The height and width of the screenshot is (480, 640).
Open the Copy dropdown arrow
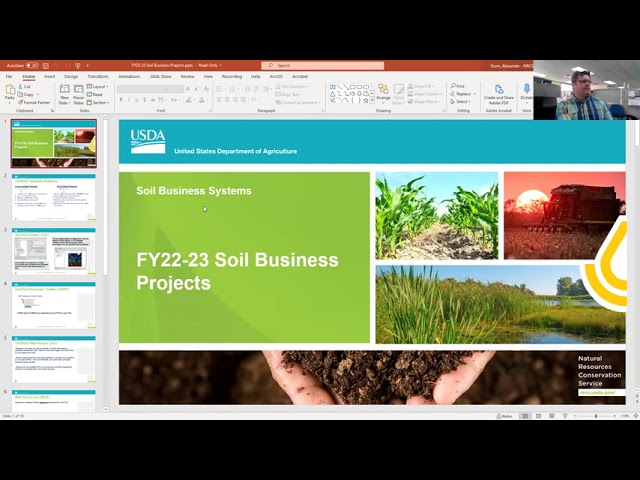[x=38, y=94]
